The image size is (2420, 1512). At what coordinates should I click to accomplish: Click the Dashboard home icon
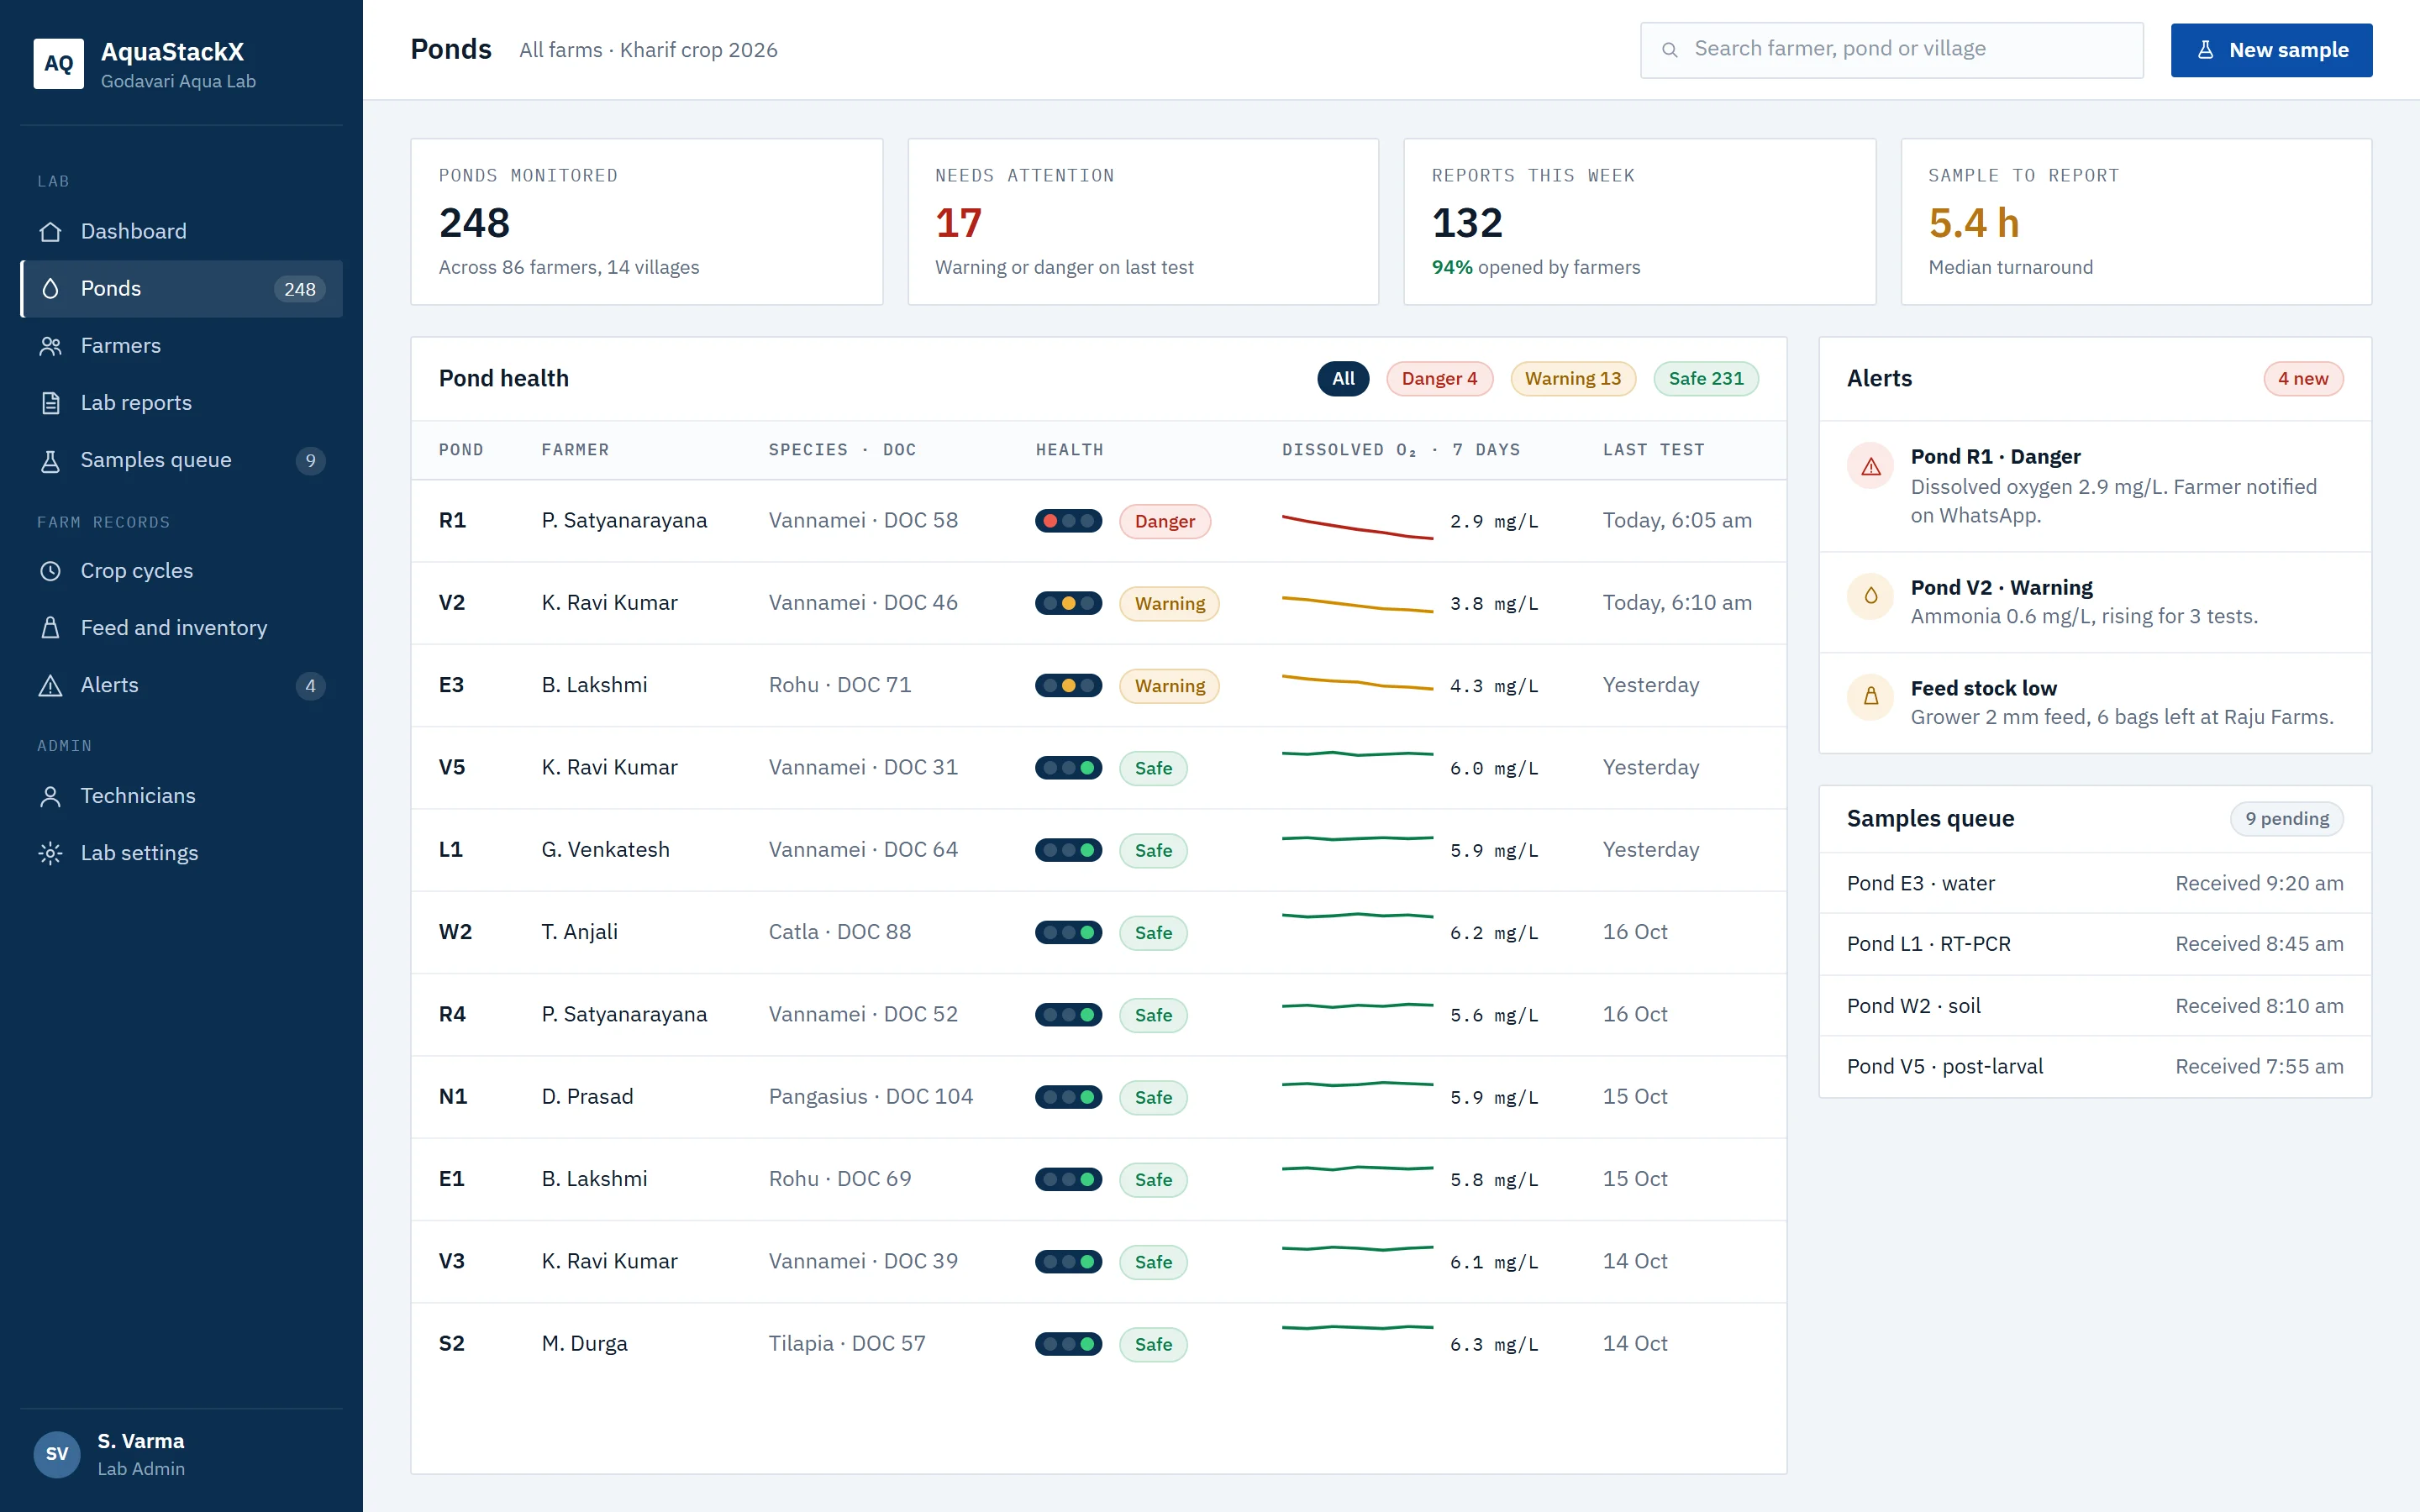pos(50,232)
